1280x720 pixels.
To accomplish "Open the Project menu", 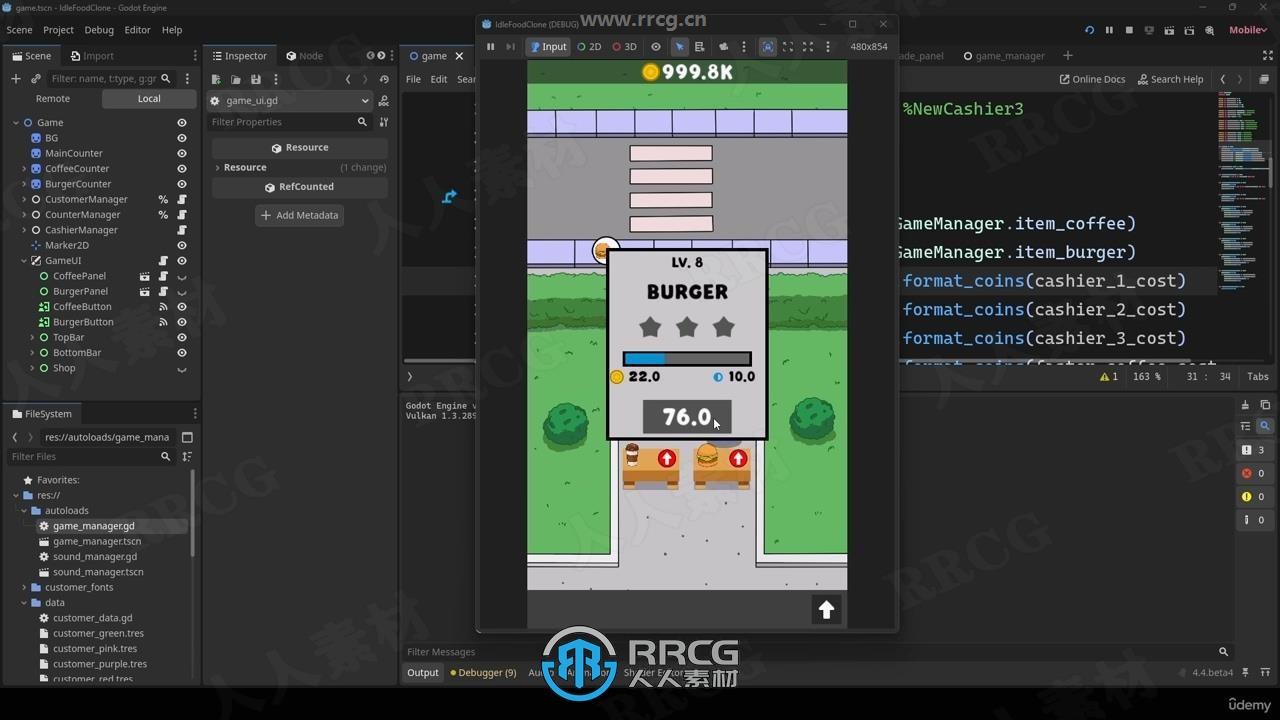I will [58, 30].
